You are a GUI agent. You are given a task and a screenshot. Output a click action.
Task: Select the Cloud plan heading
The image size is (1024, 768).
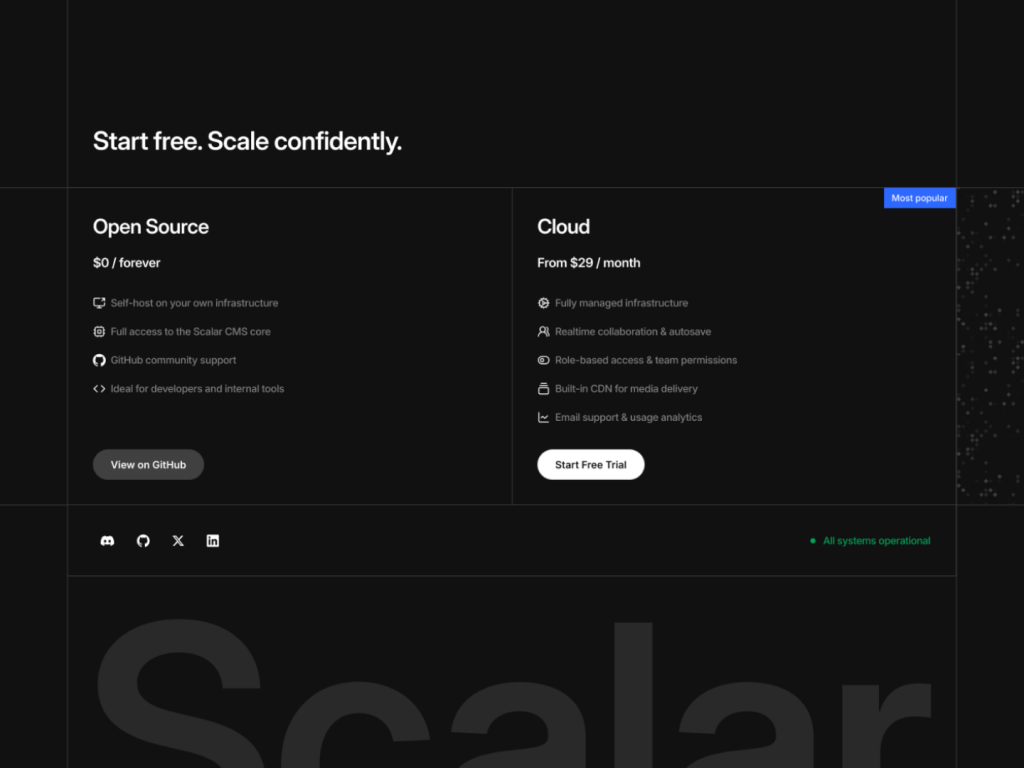[563, 227]
